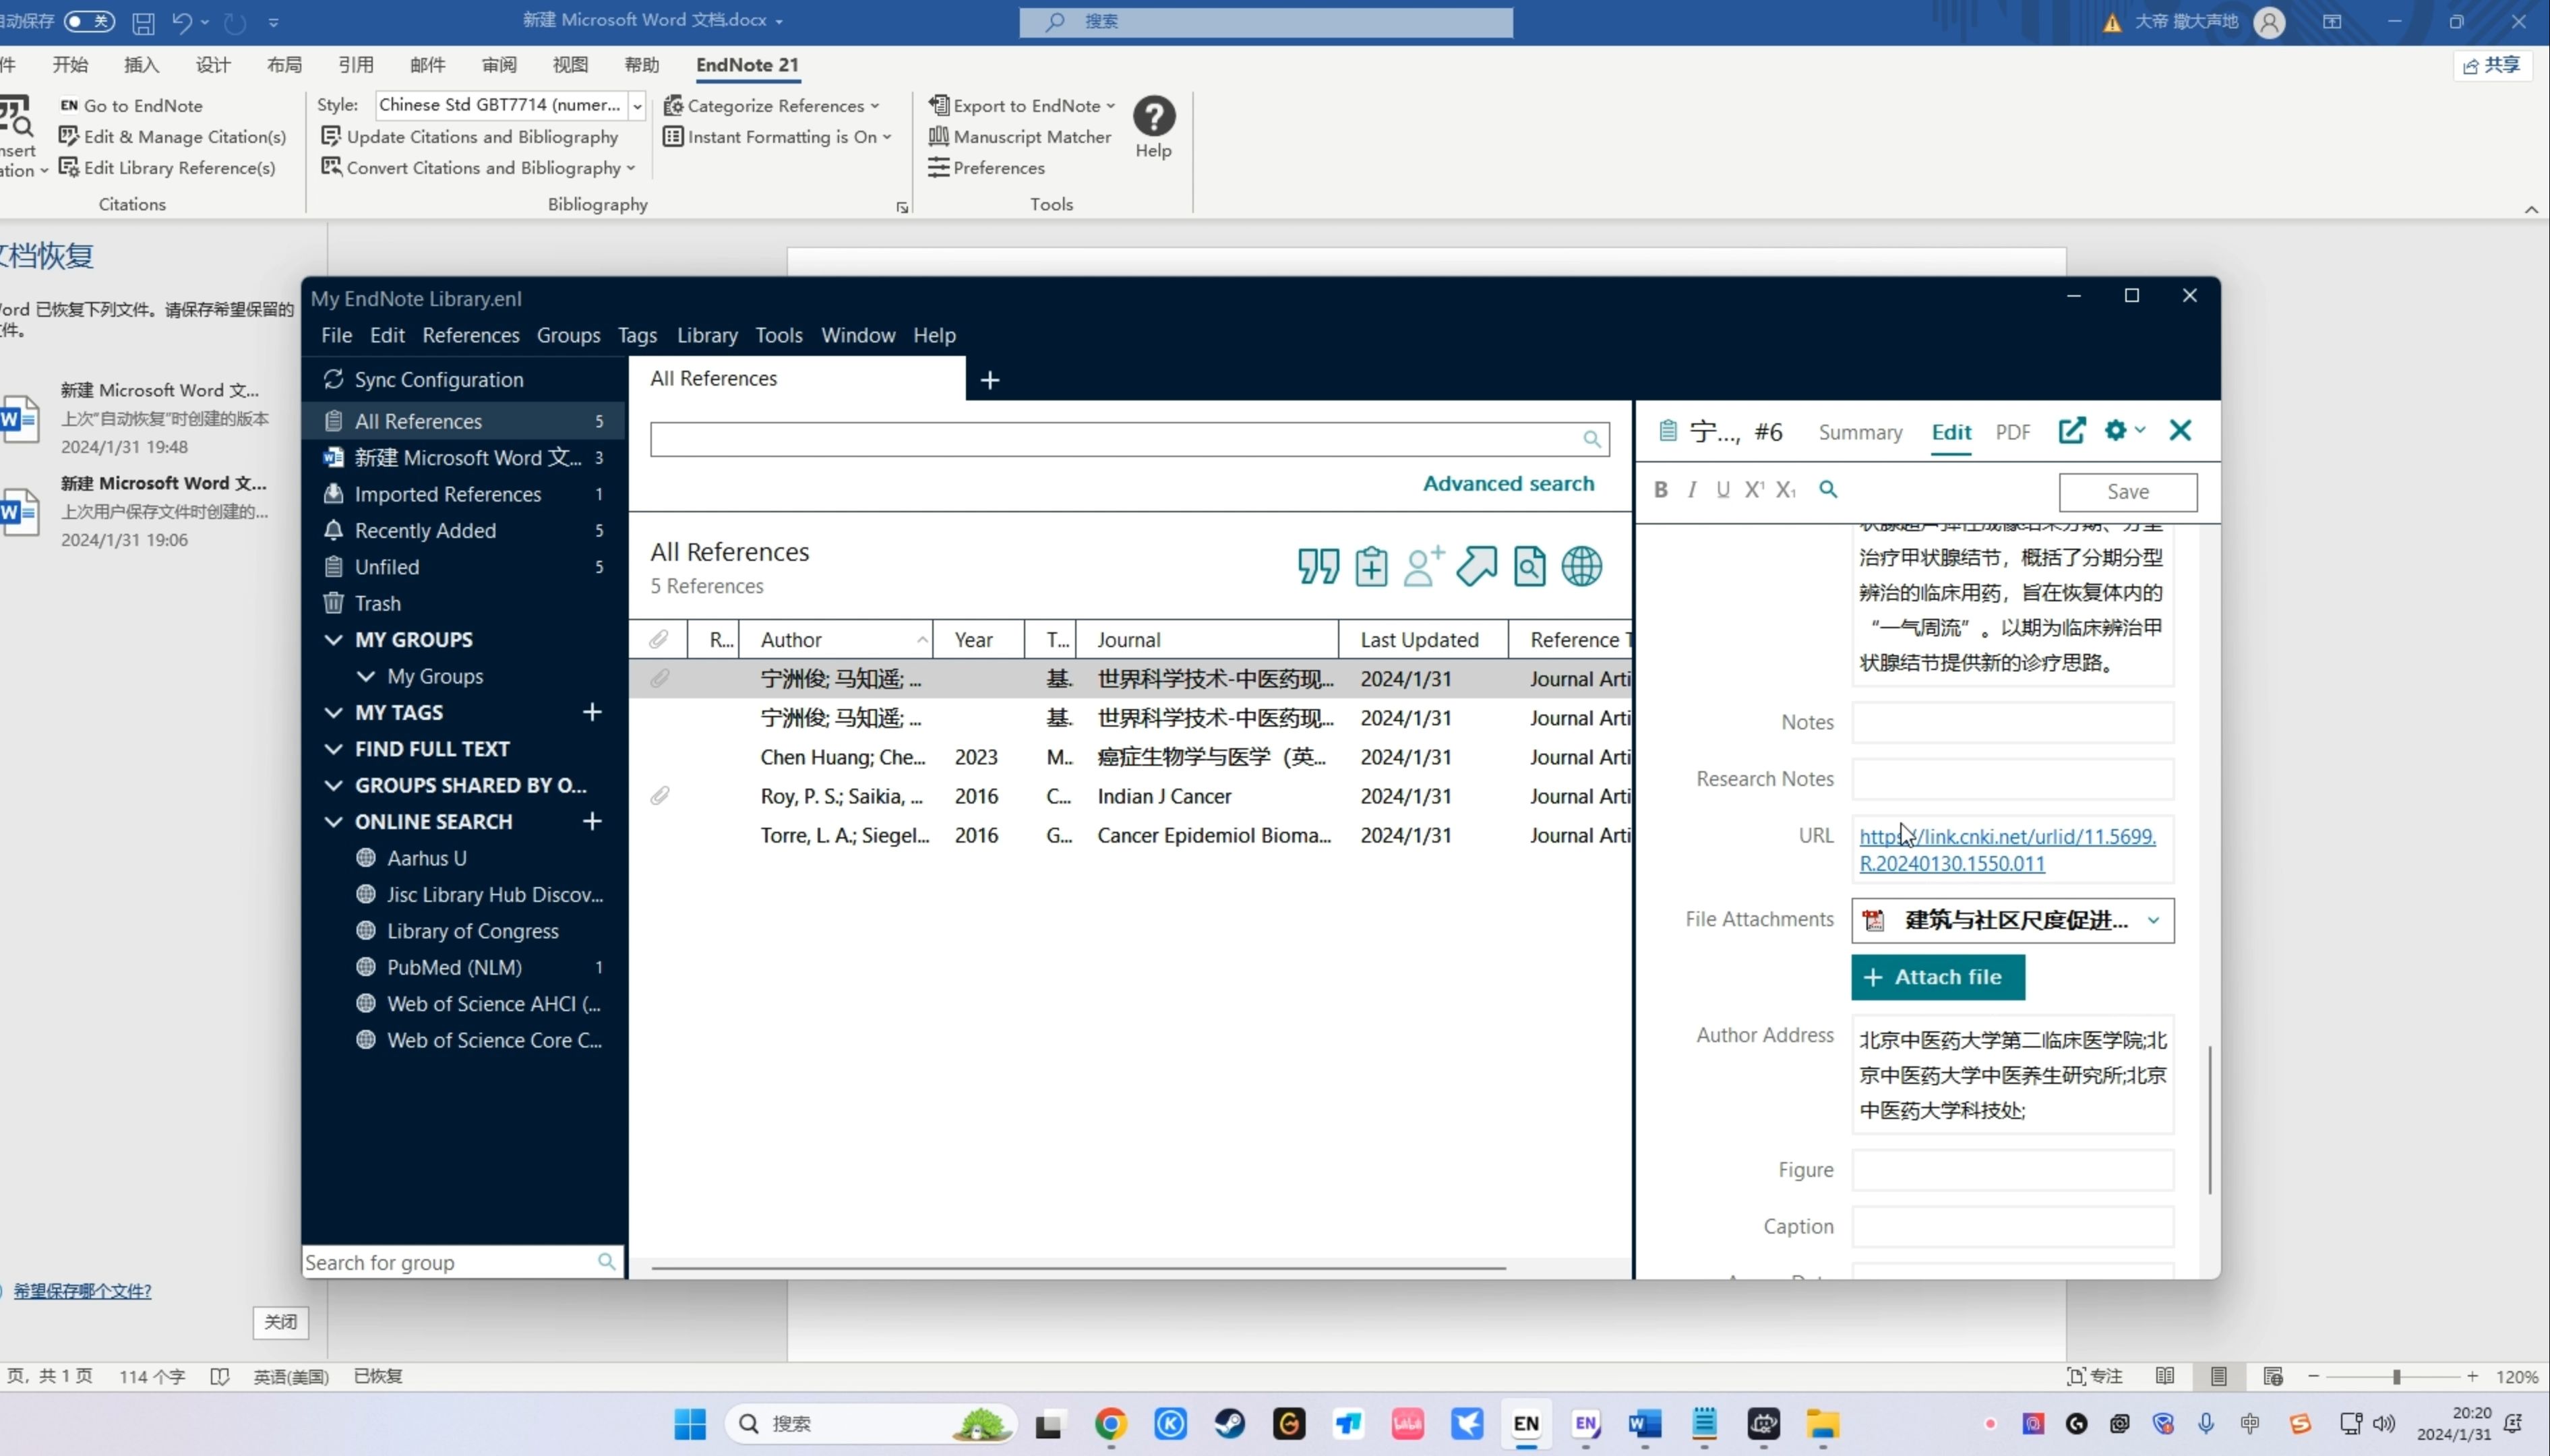
Task: Launch Chrome from the Windows taskbar
Action: coord(1111,1424)
